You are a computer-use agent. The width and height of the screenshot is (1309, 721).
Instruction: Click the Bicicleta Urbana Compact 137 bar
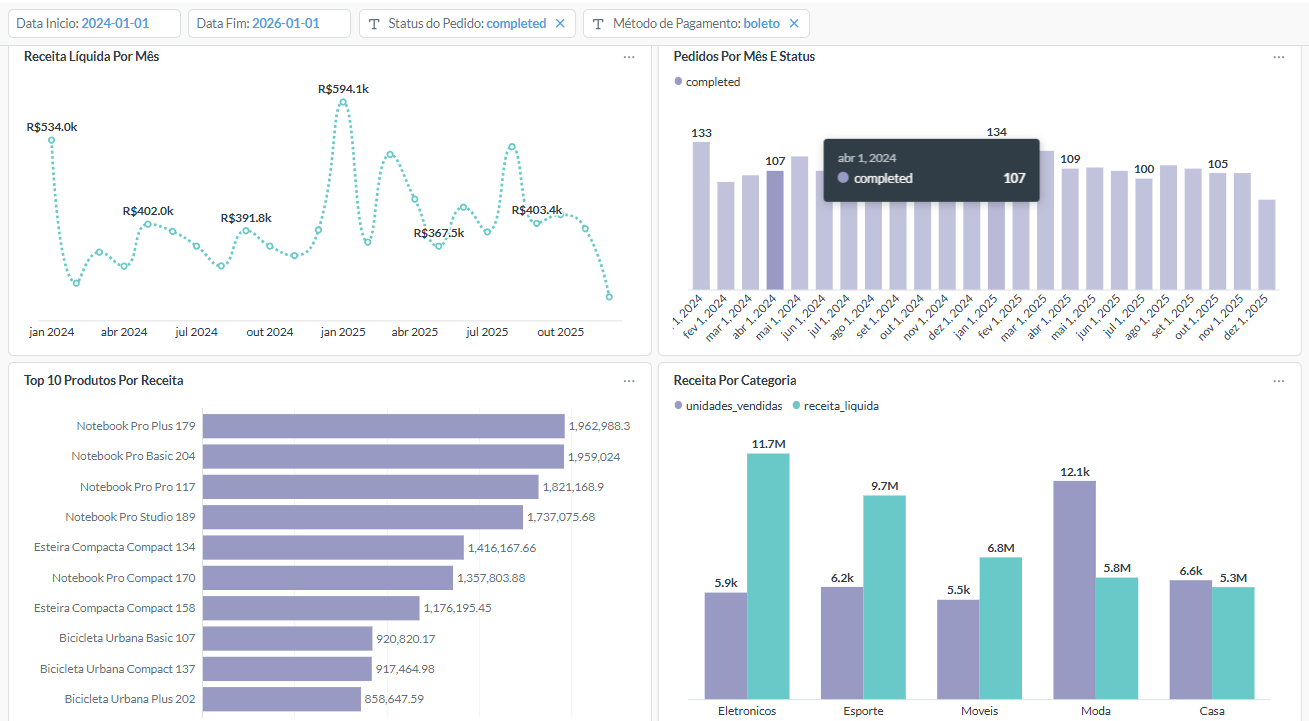coord(287,669)
